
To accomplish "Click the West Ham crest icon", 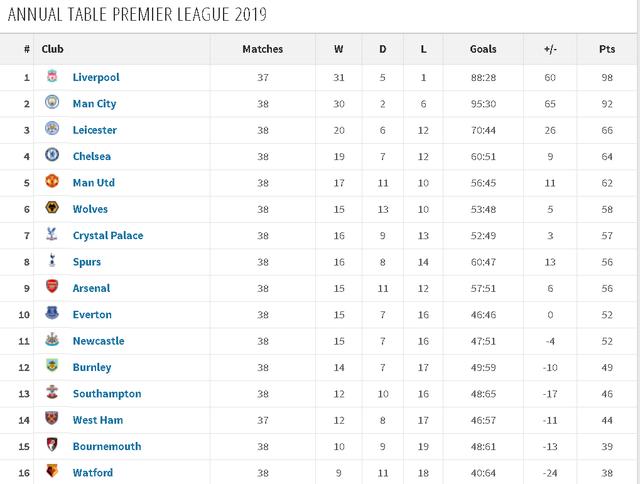I will [x=52, y=418].
